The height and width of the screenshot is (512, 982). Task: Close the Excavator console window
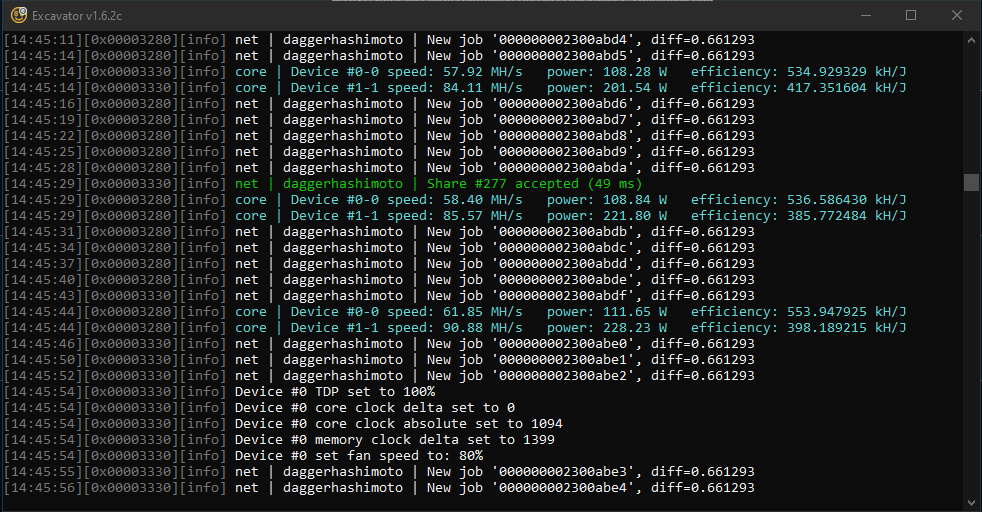957,15
